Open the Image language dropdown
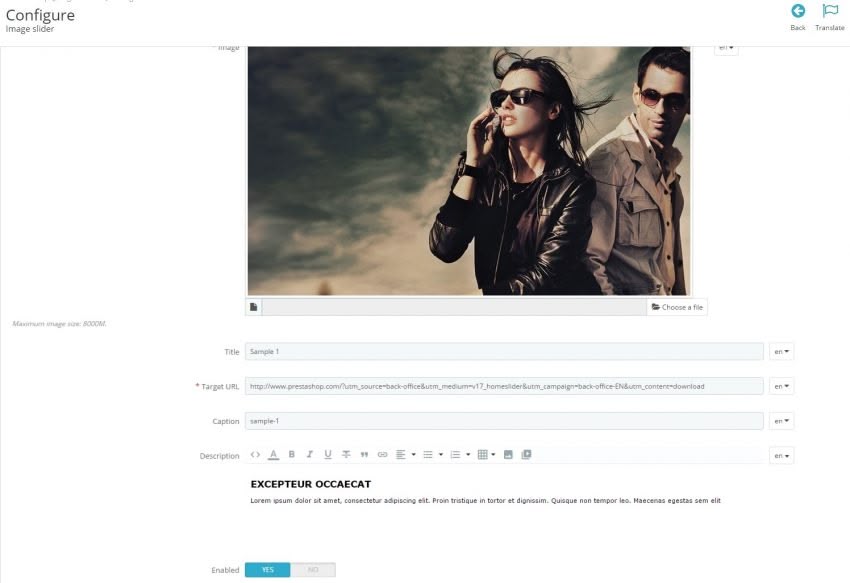 point(726,49)
